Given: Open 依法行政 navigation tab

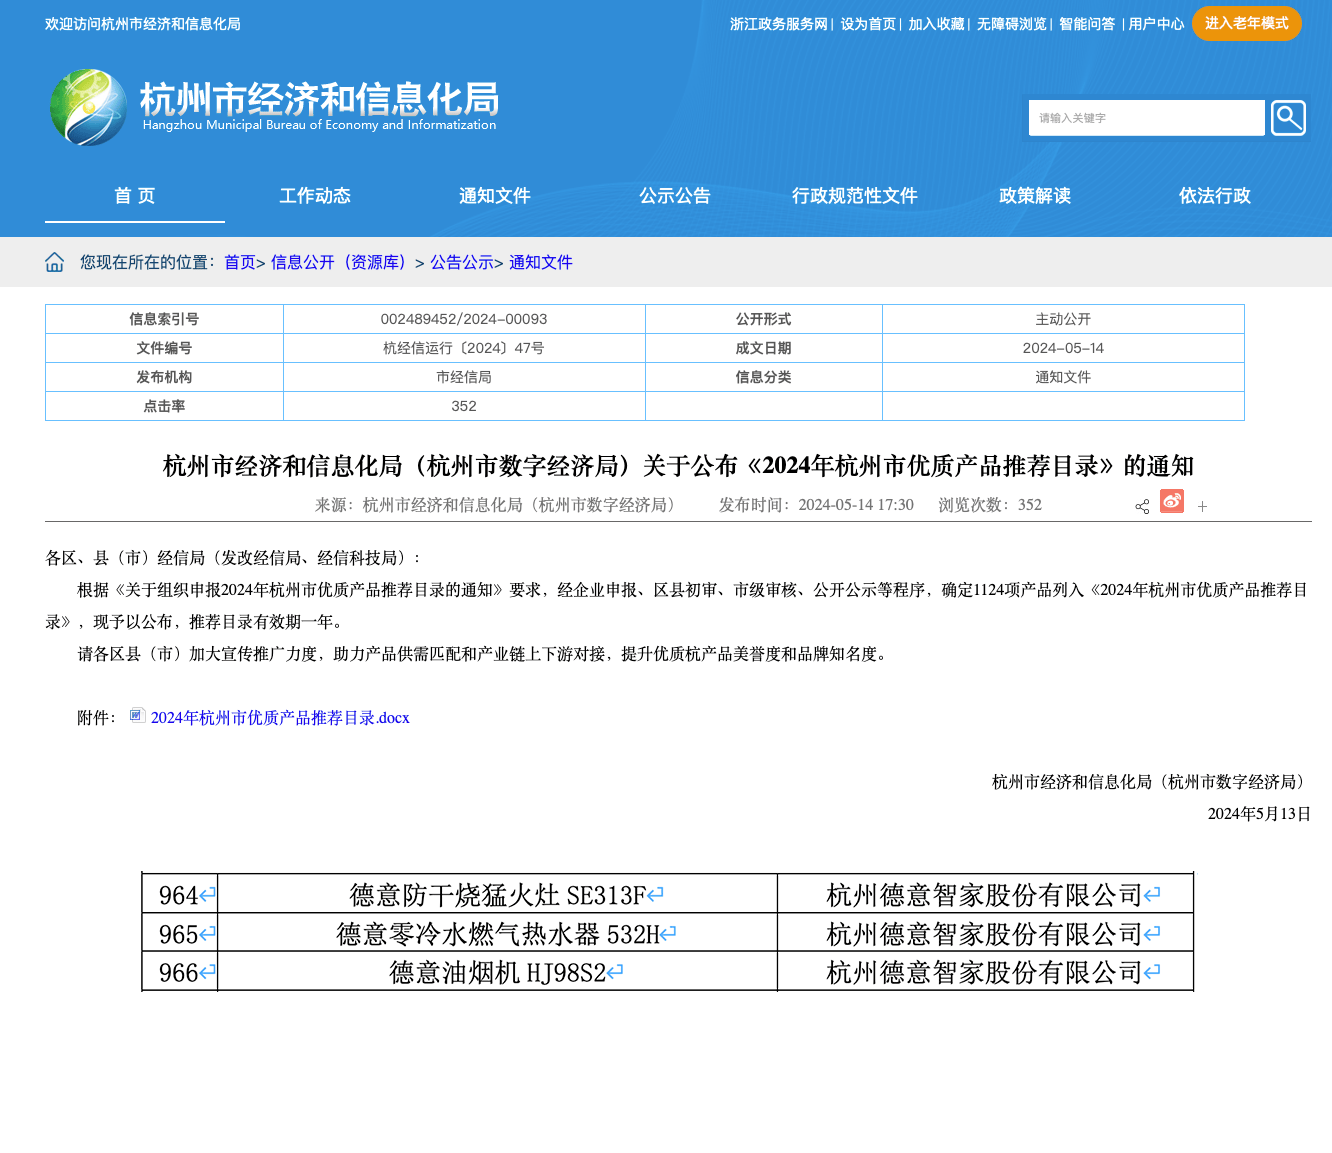Looking at the screenshot, I should click(1215, 196).
